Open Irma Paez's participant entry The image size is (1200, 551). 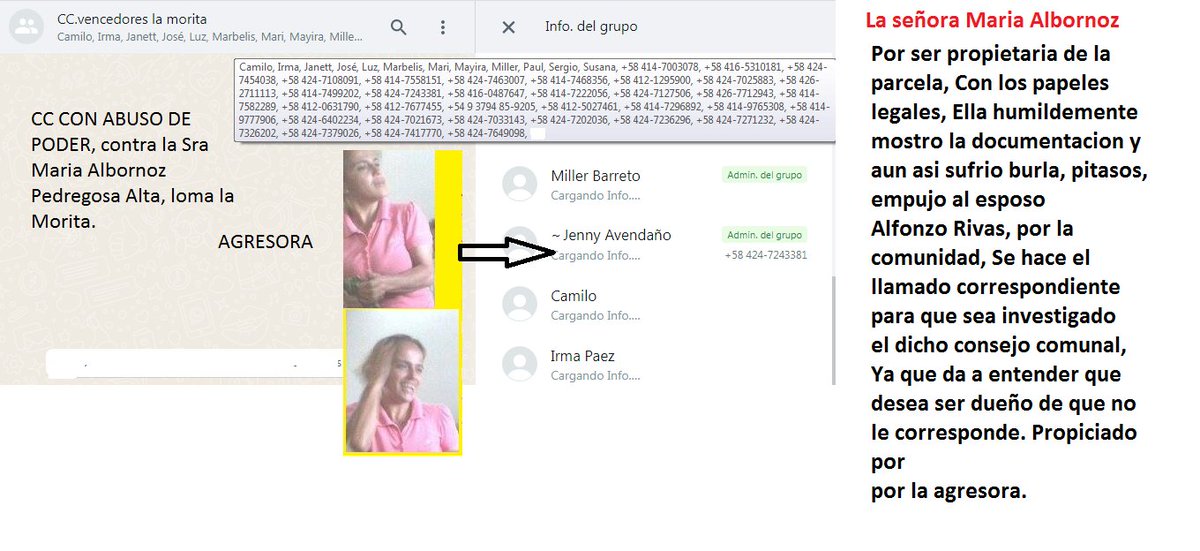(655, 365)
